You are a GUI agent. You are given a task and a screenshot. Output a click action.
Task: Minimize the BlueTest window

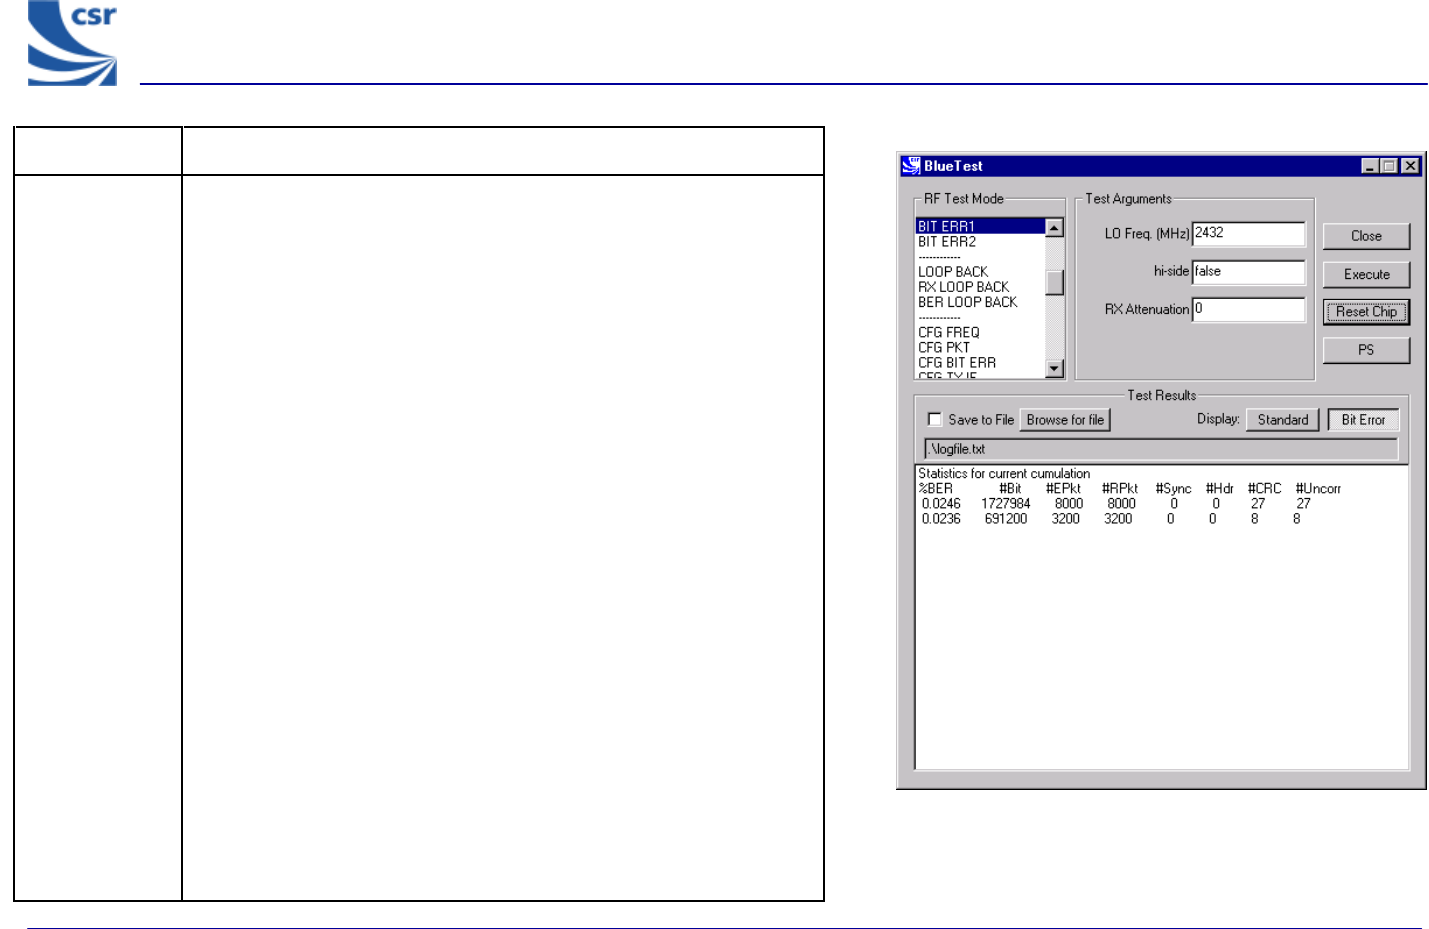coord(1370,166)
